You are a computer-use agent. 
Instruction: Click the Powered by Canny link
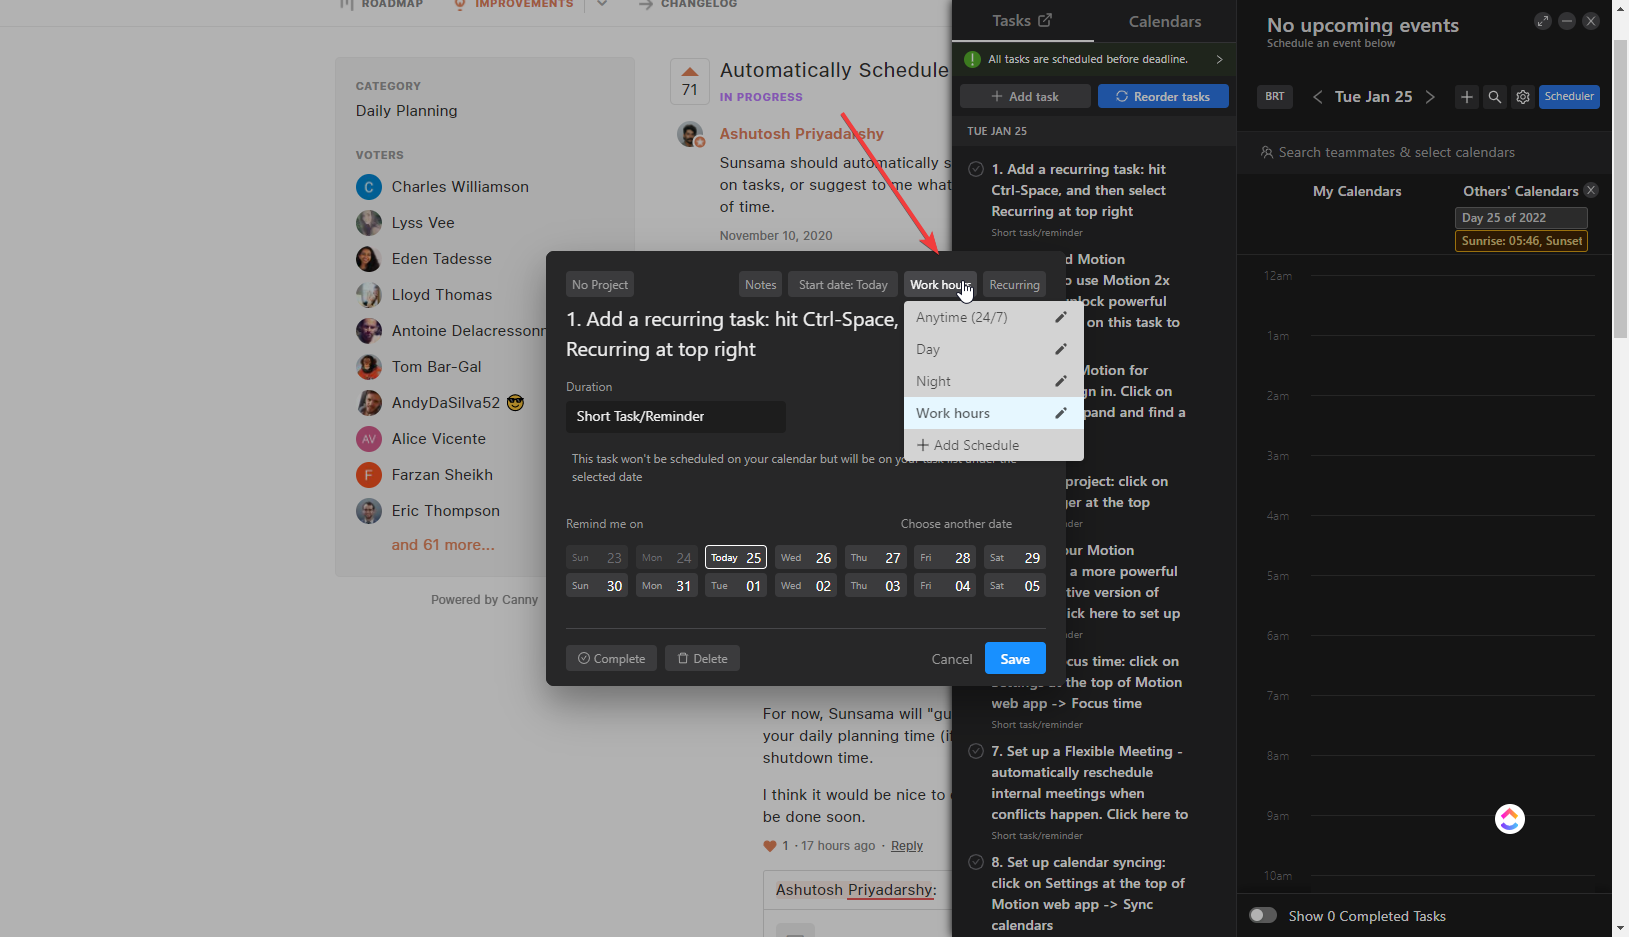[x=484, y=600]
